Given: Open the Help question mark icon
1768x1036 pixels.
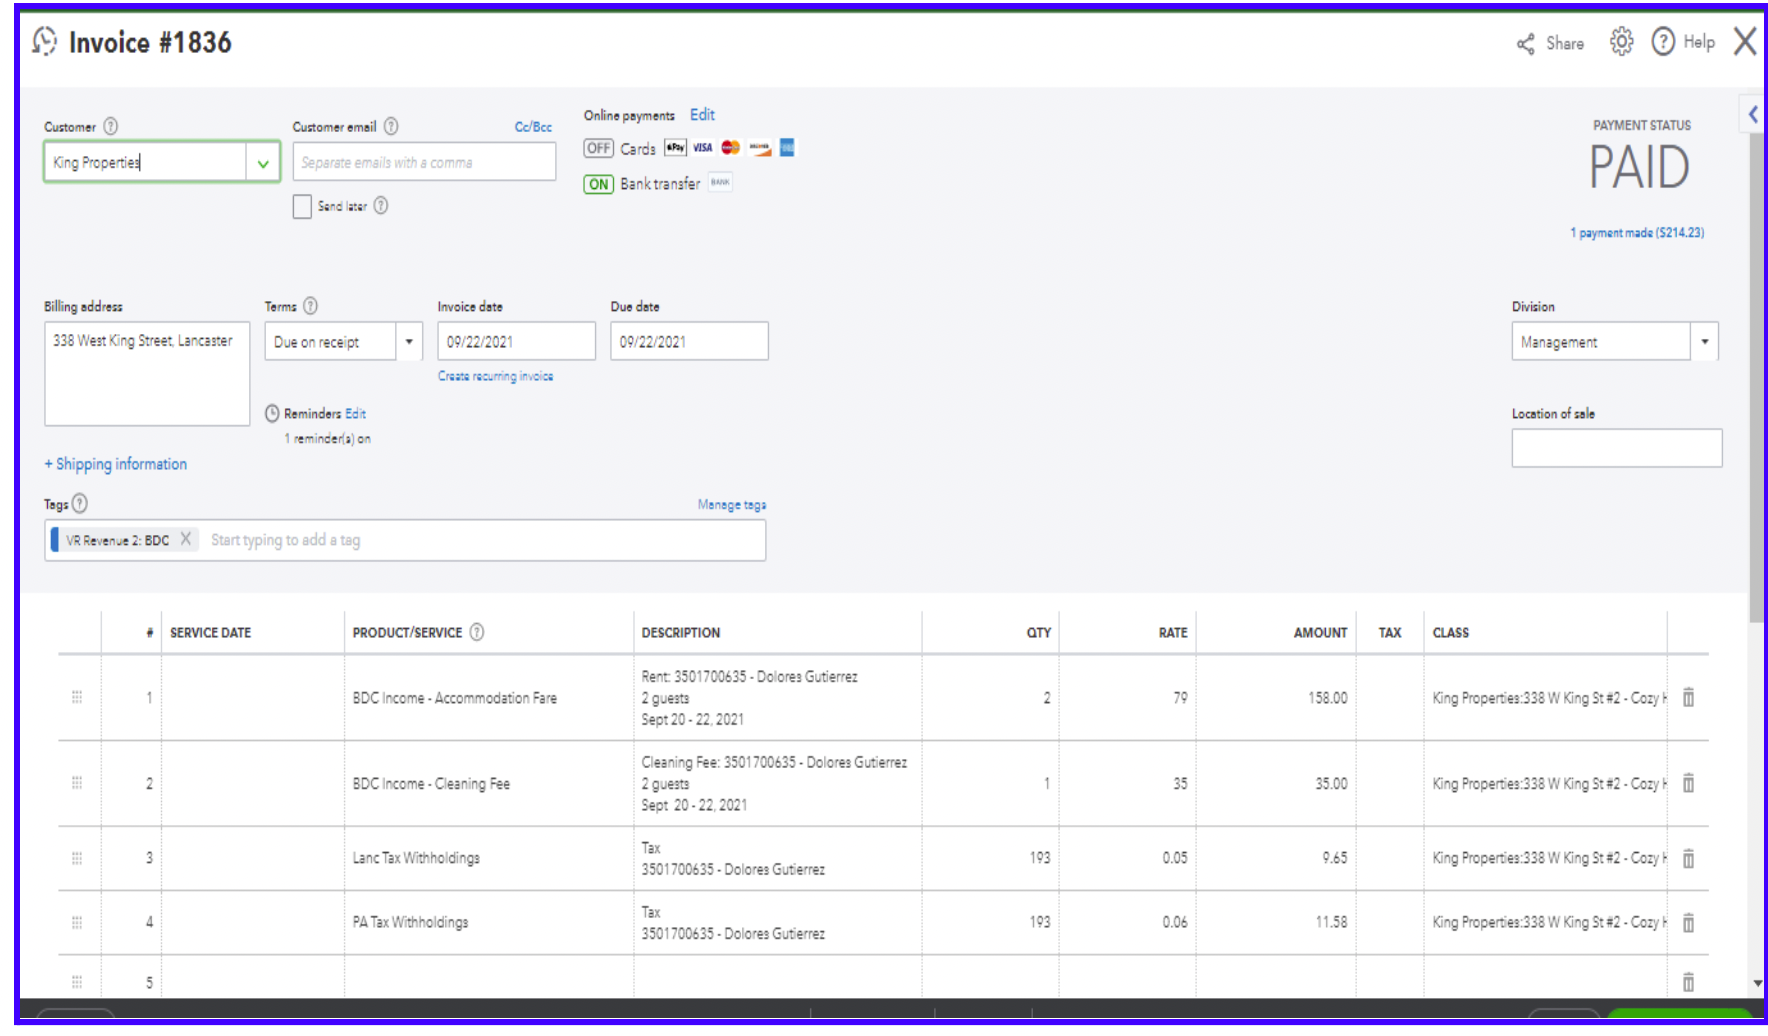Looking at the screenshot, I should point(1662,42).
